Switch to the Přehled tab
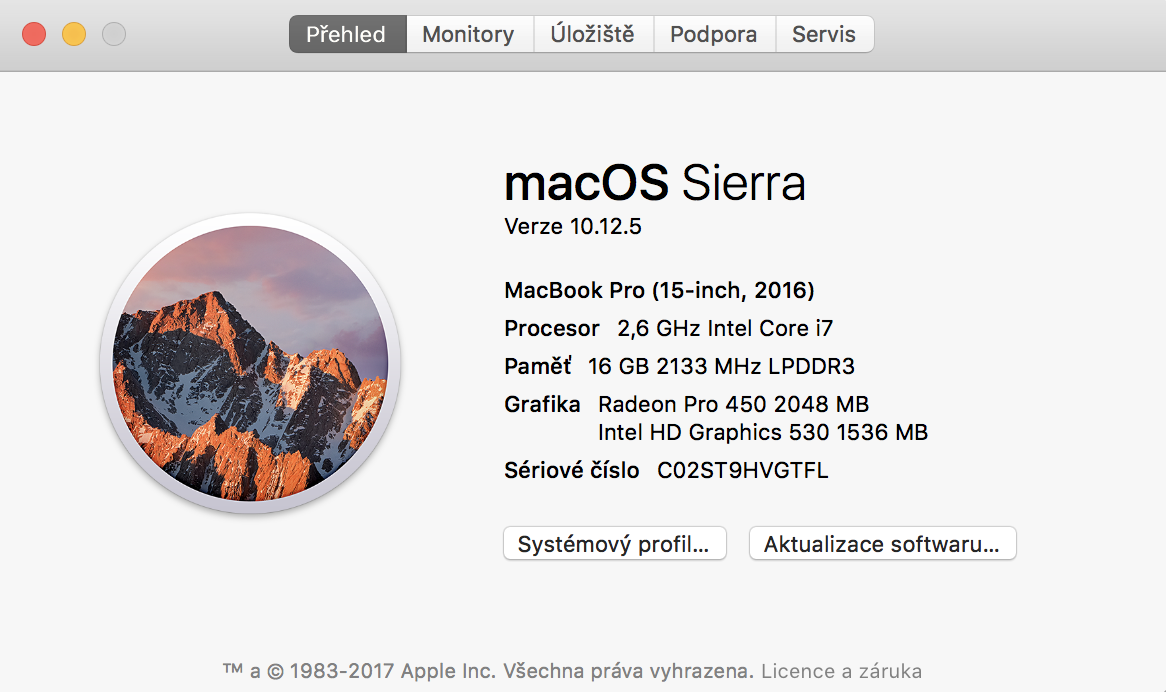 tap(346, 34)
